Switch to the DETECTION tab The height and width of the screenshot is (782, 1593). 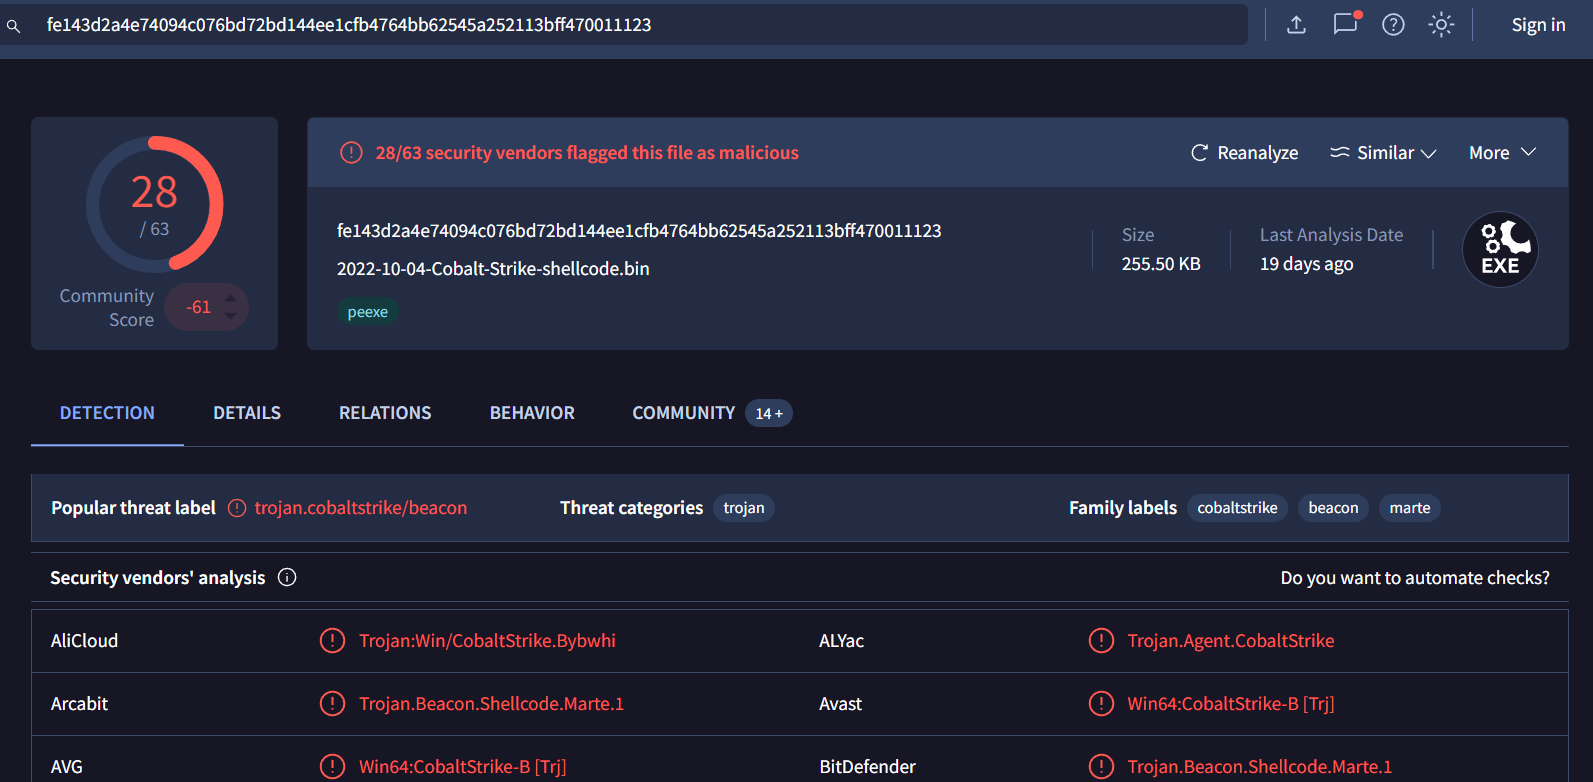click(107, 413)
